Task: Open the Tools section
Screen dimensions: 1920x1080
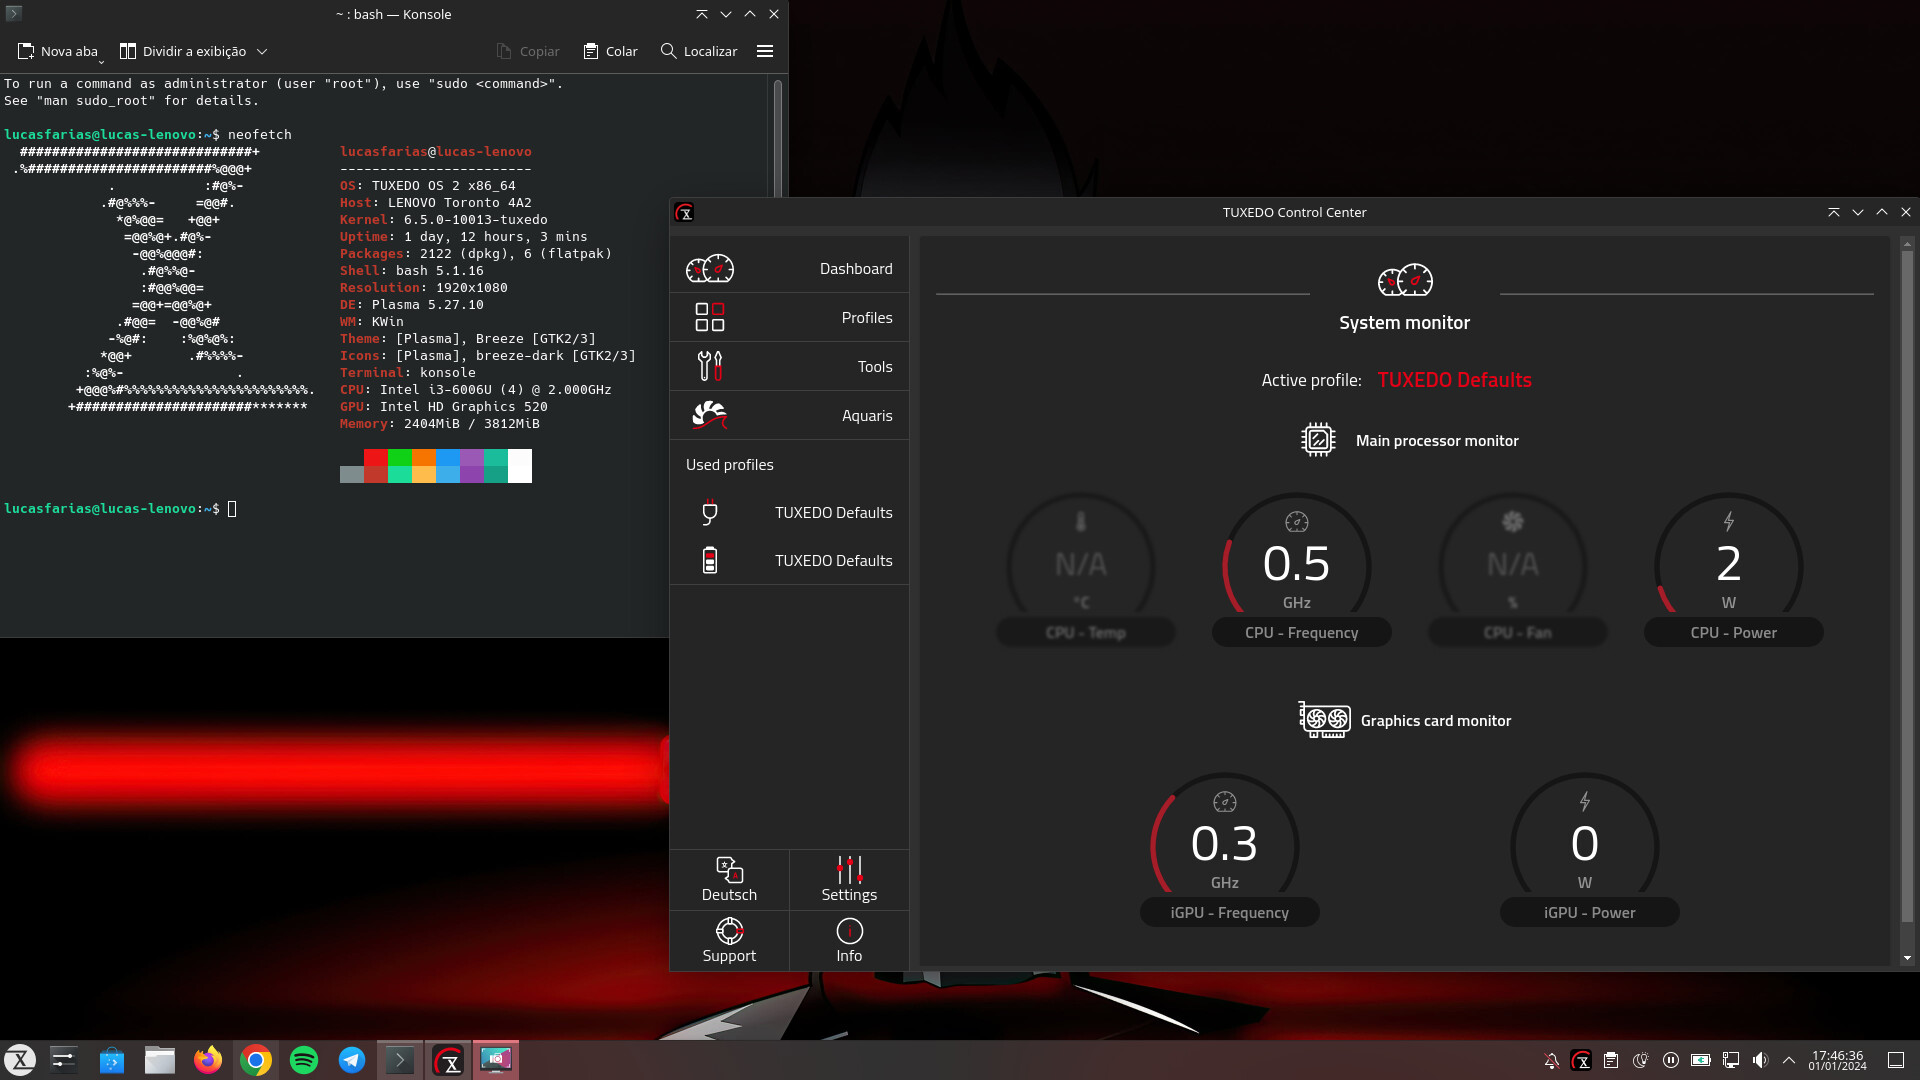Action: click(789, 366)
